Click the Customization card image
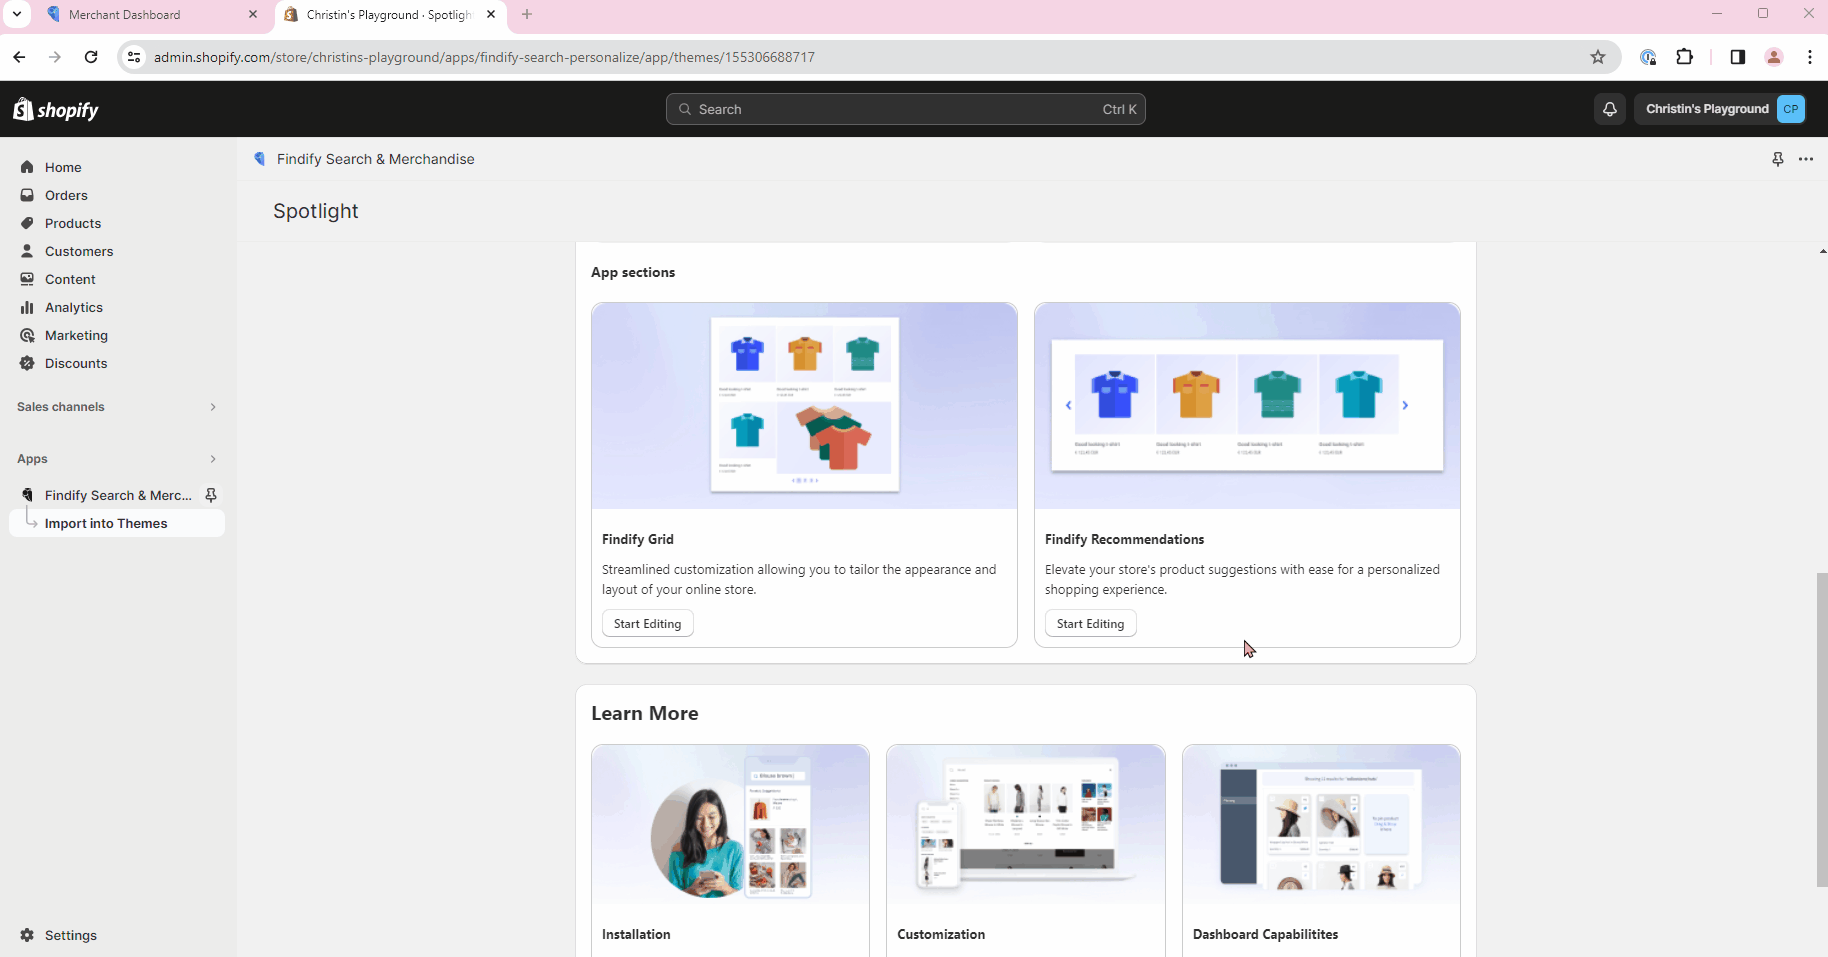 (1025, 825)
